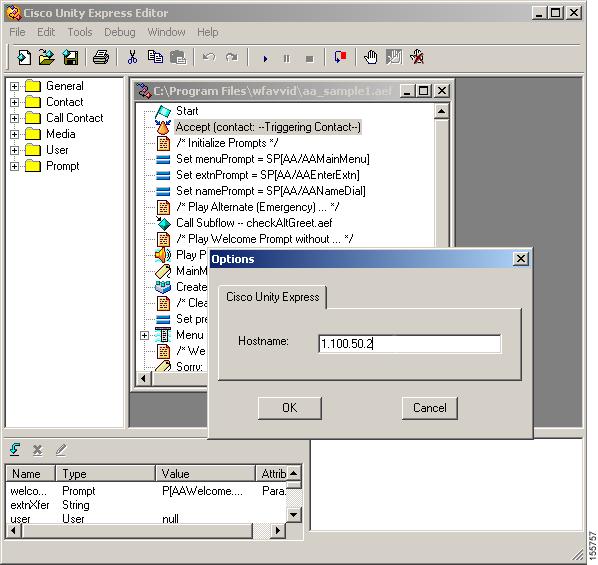Click the Cut scissors icon
Screen dimensions: 598x565
[132, 58]
